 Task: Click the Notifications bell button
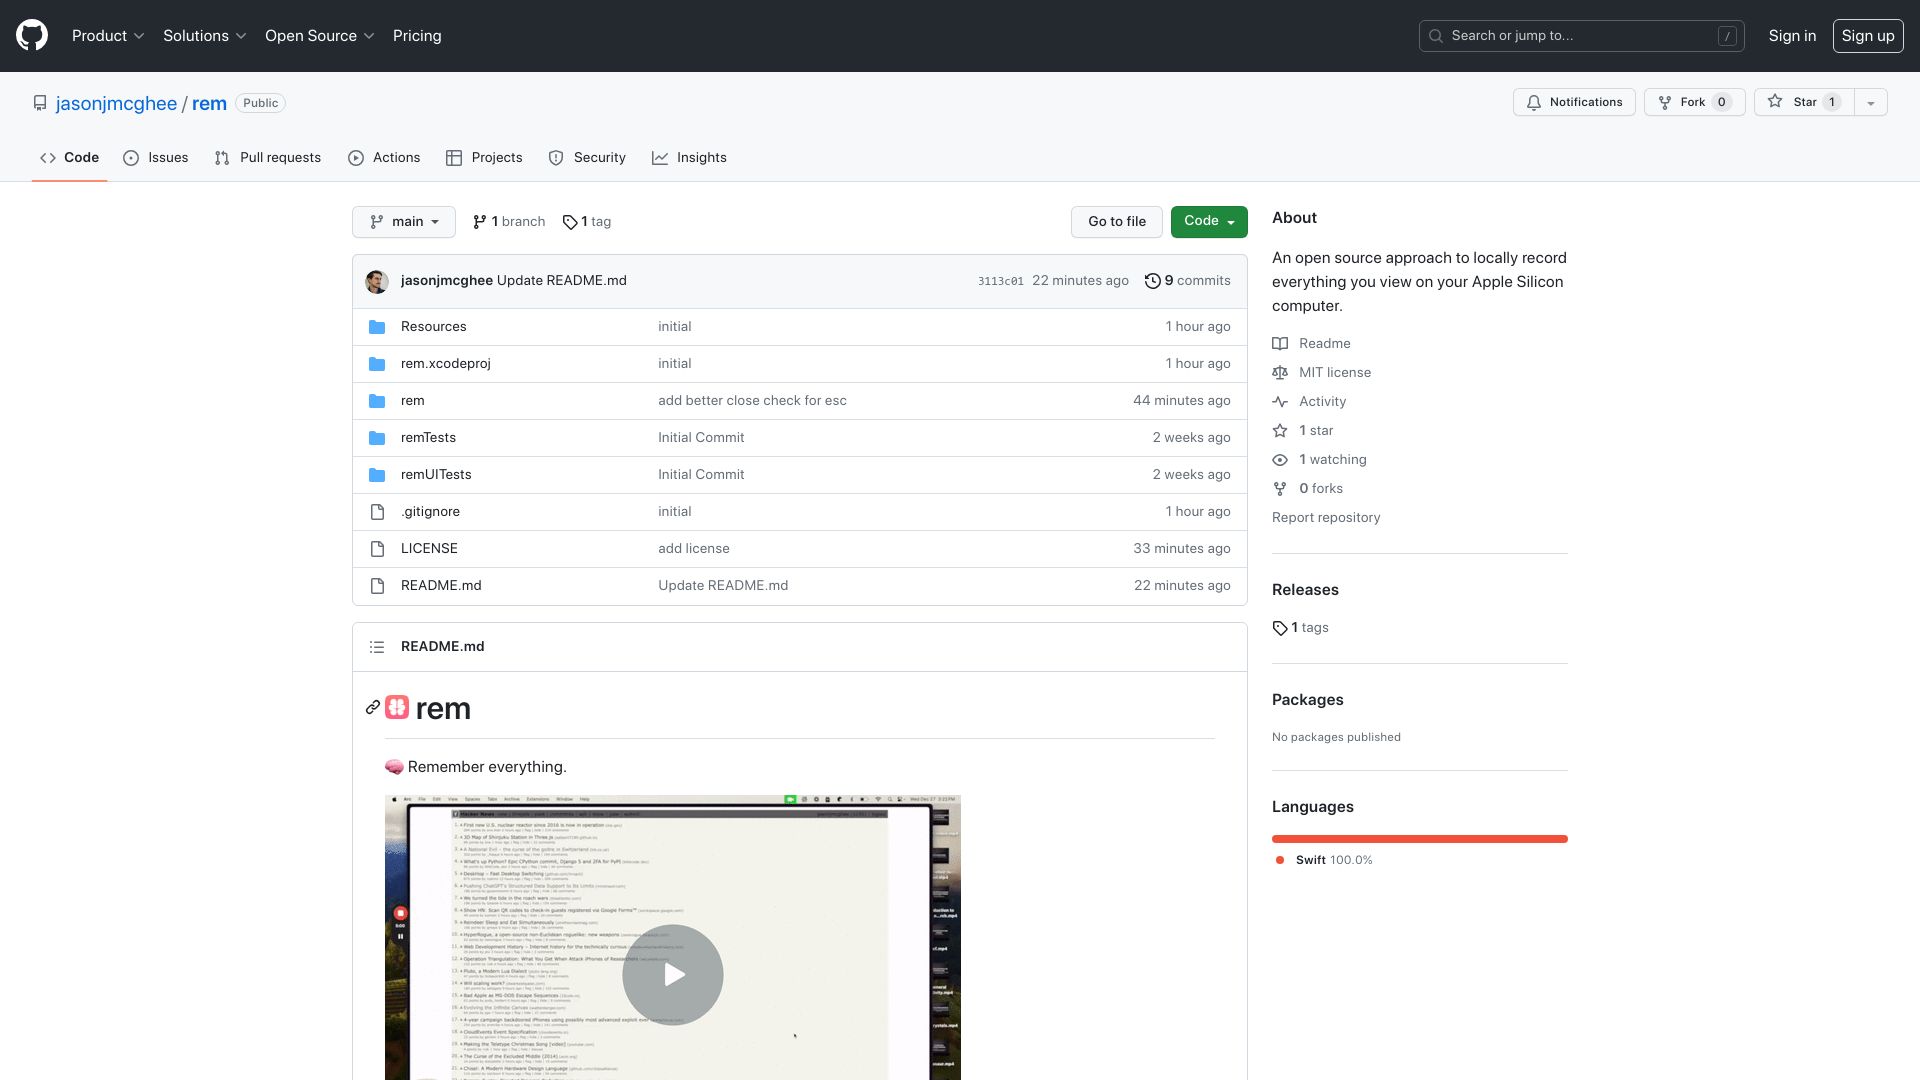[x=1574, y=102]
